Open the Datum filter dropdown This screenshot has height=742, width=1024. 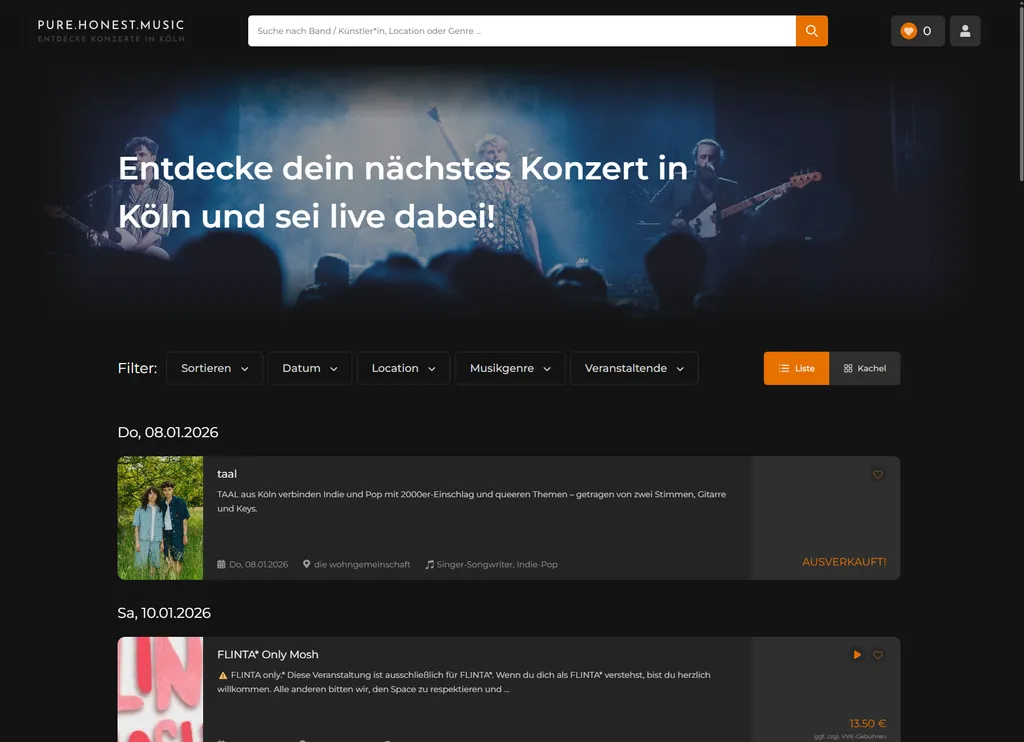(309, 368)
